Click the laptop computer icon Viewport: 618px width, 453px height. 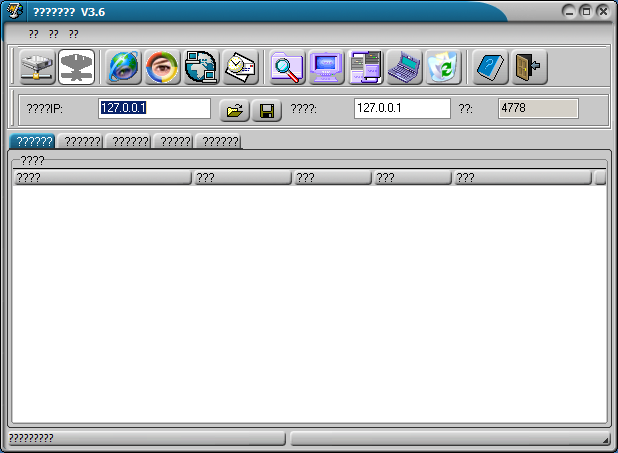(404, 67)
